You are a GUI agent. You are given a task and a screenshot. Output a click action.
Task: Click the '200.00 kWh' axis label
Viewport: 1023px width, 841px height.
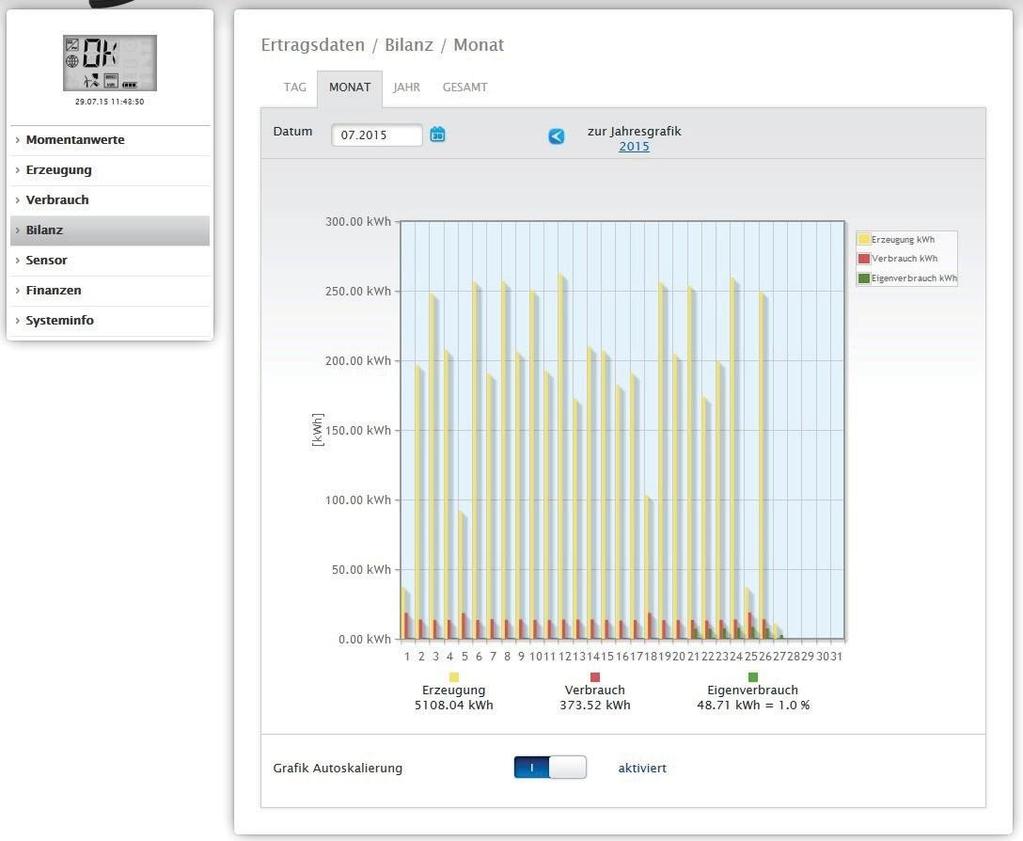(x=358, y=361)
